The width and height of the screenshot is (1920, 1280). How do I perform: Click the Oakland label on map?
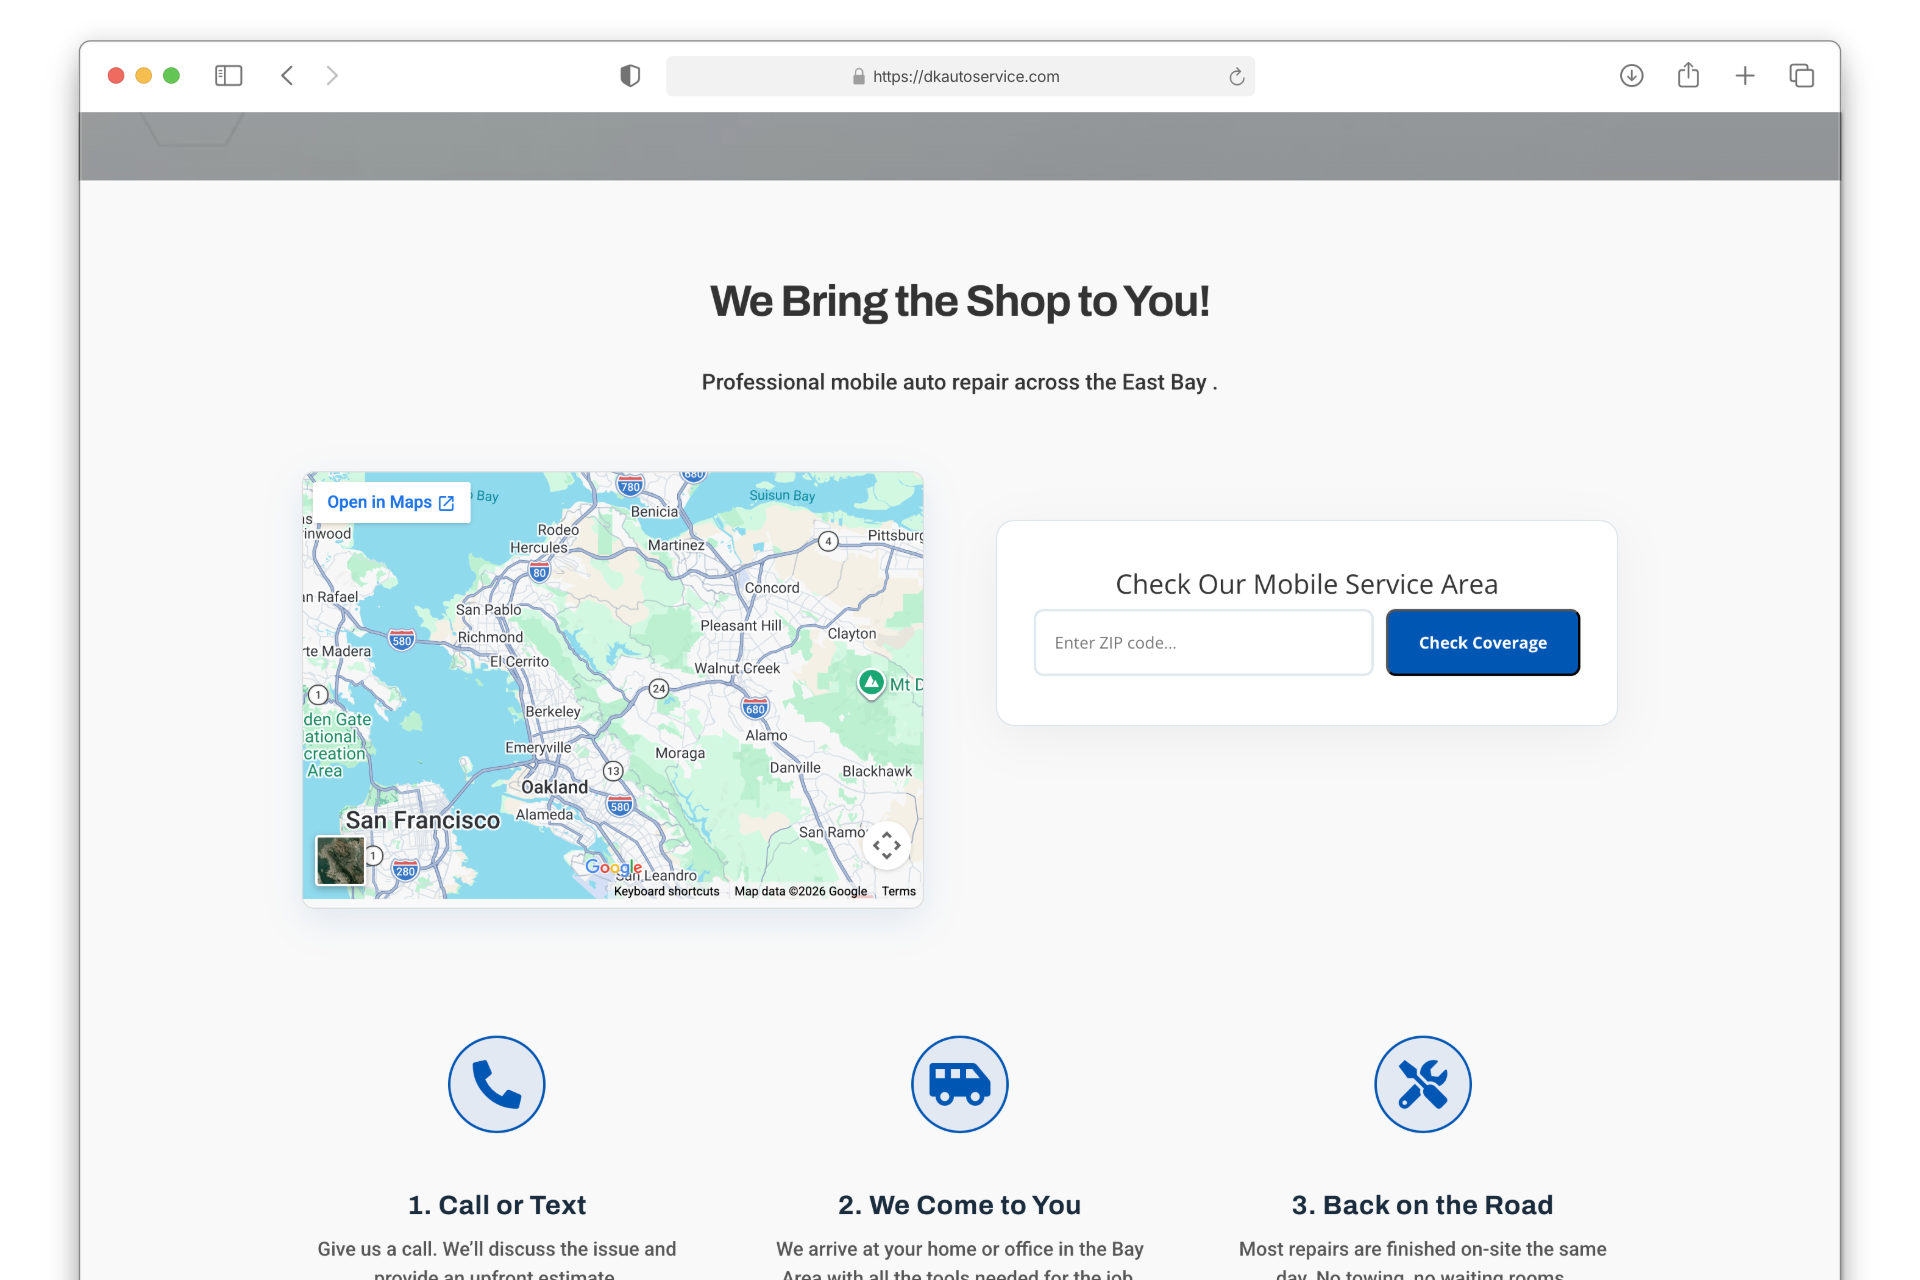(554, 787)
